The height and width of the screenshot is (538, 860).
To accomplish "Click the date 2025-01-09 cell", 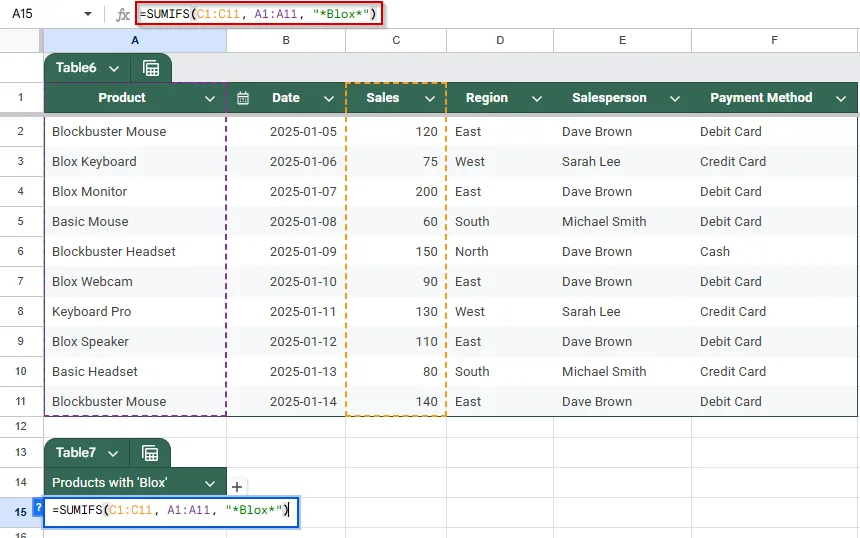I will (x=286, y=252).
